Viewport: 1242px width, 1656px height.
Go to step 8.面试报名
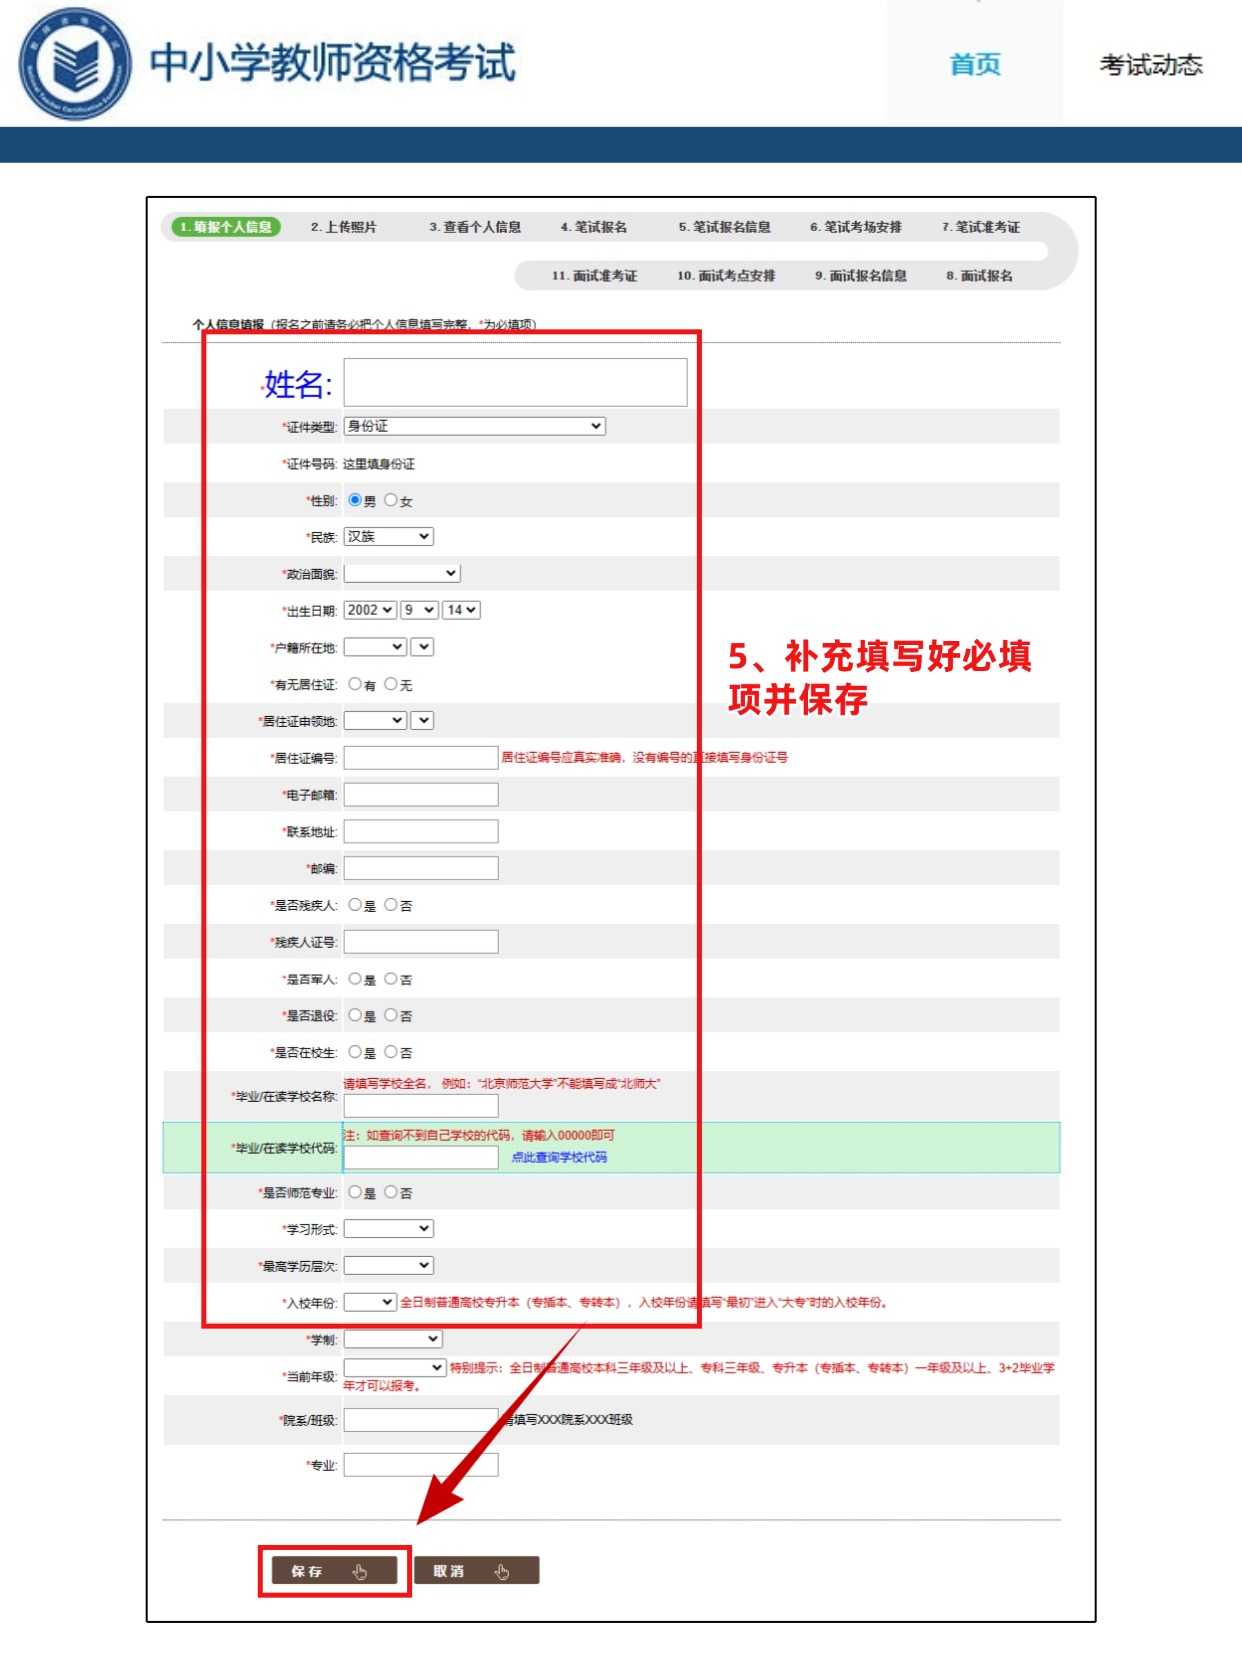click(979, 276)
